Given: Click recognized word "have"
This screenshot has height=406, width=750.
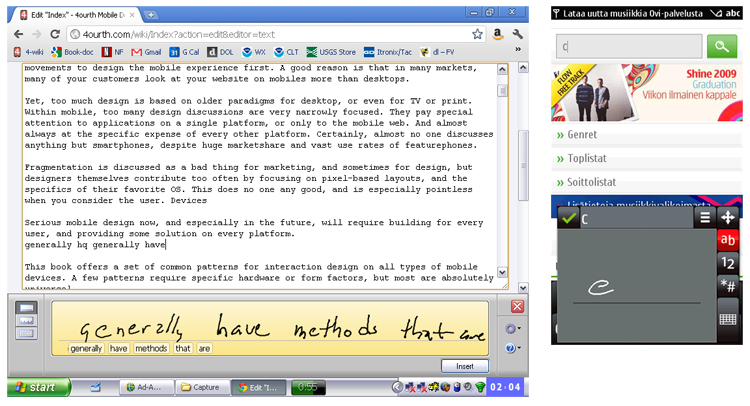Looking at the screenshot, I should [x=119, y=349].
